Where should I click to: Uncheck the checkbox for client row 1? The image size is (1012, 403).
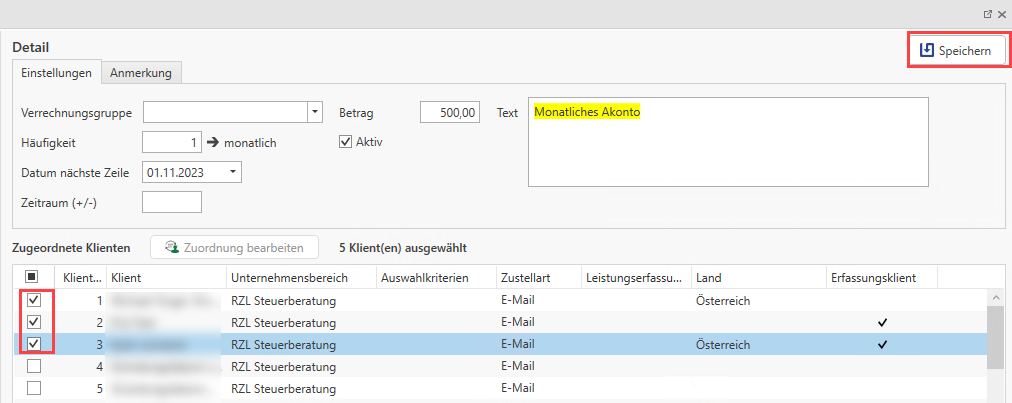[x=33, y=300]
